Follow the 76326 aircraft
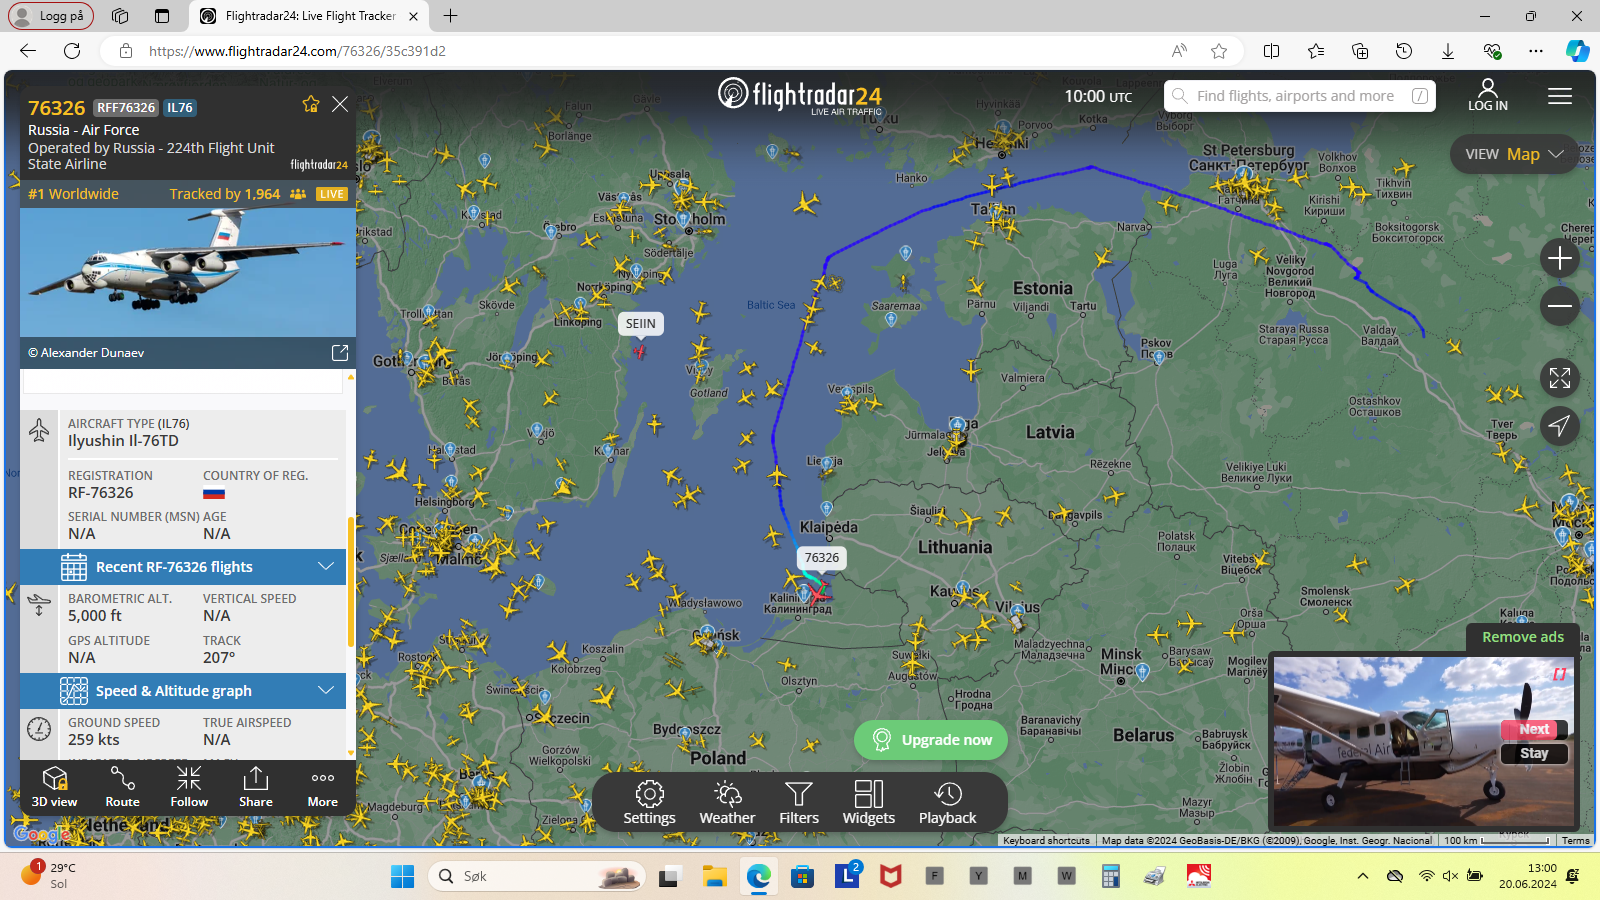 (x=189, y=787)
